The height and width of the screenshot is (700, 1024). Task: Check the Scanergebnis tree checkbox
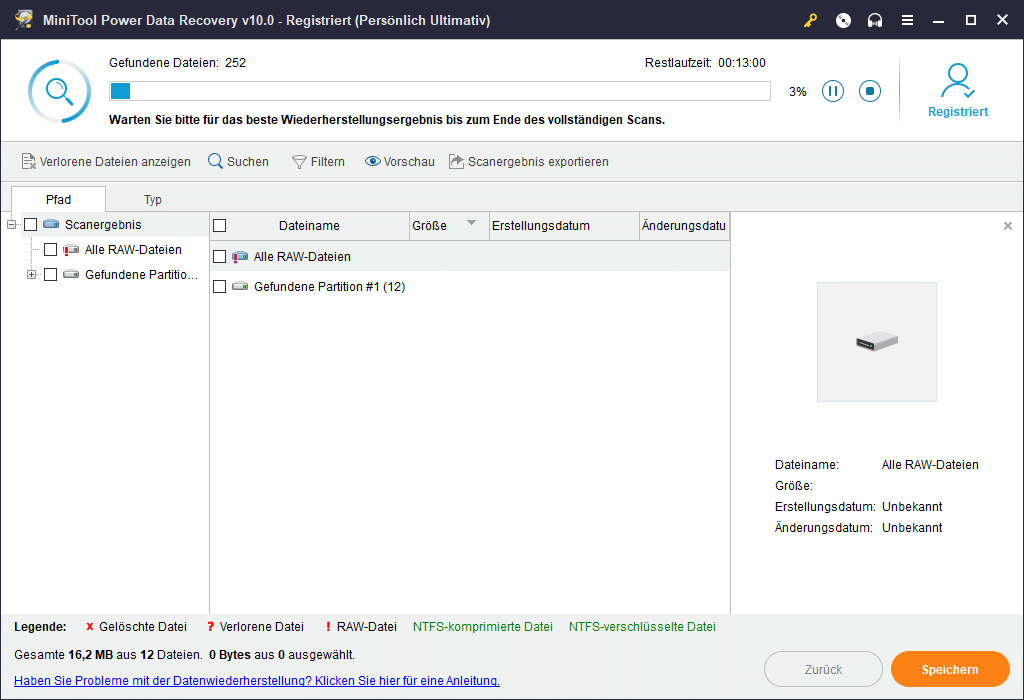click(30, 225)
